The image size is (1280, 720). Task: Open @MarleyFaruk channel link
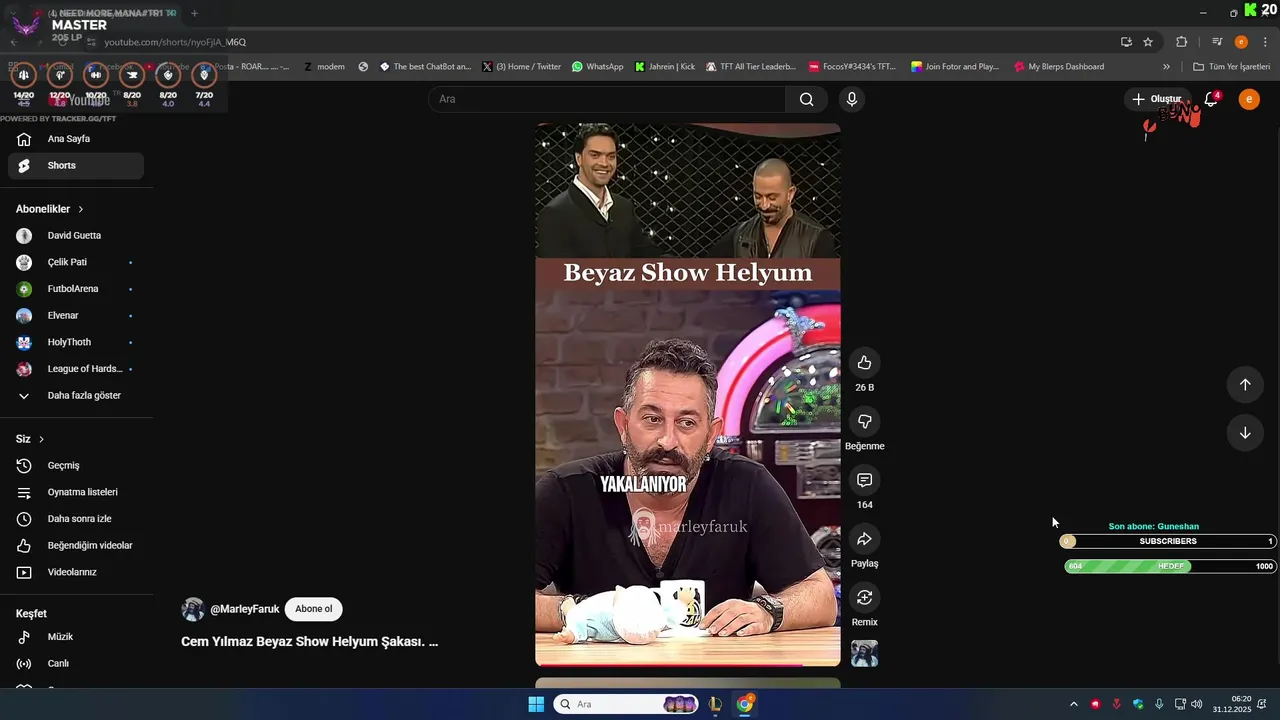[245, 609]
